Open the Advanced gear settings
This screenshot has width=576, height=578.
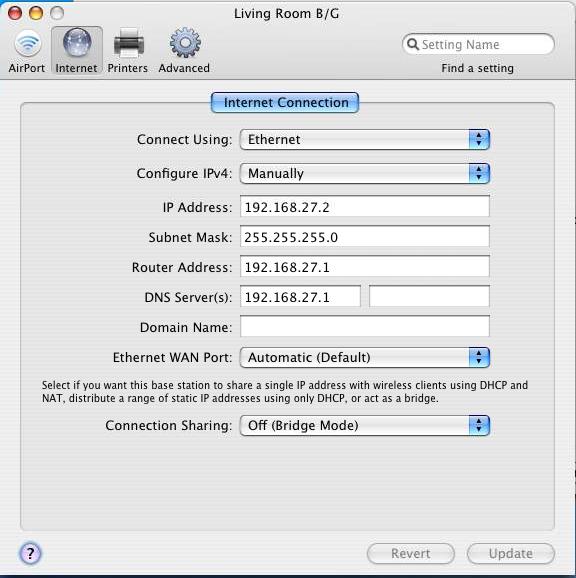click(x=185, y=51)
